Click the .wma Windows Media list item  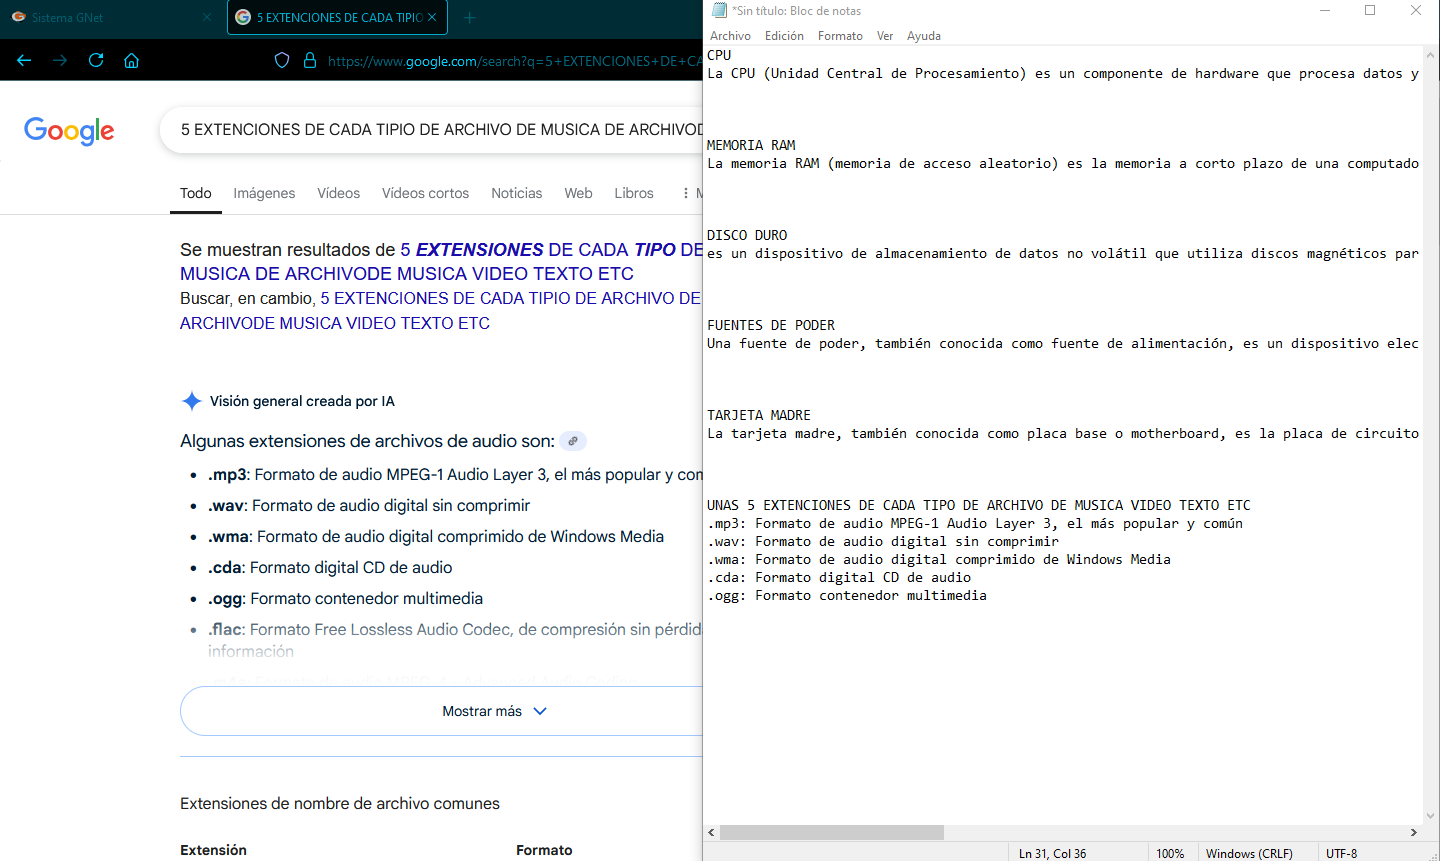click(436, 536)
